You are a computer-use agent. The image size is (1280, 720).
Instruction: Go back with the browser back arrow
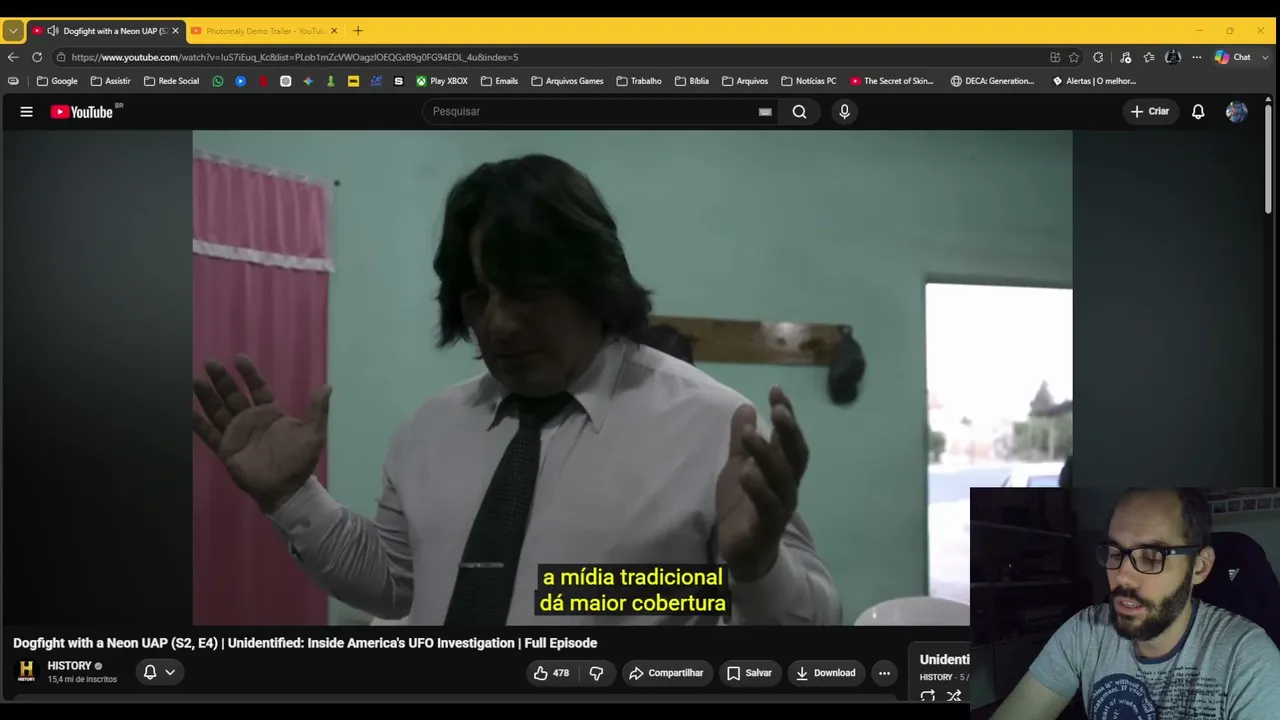13,57
